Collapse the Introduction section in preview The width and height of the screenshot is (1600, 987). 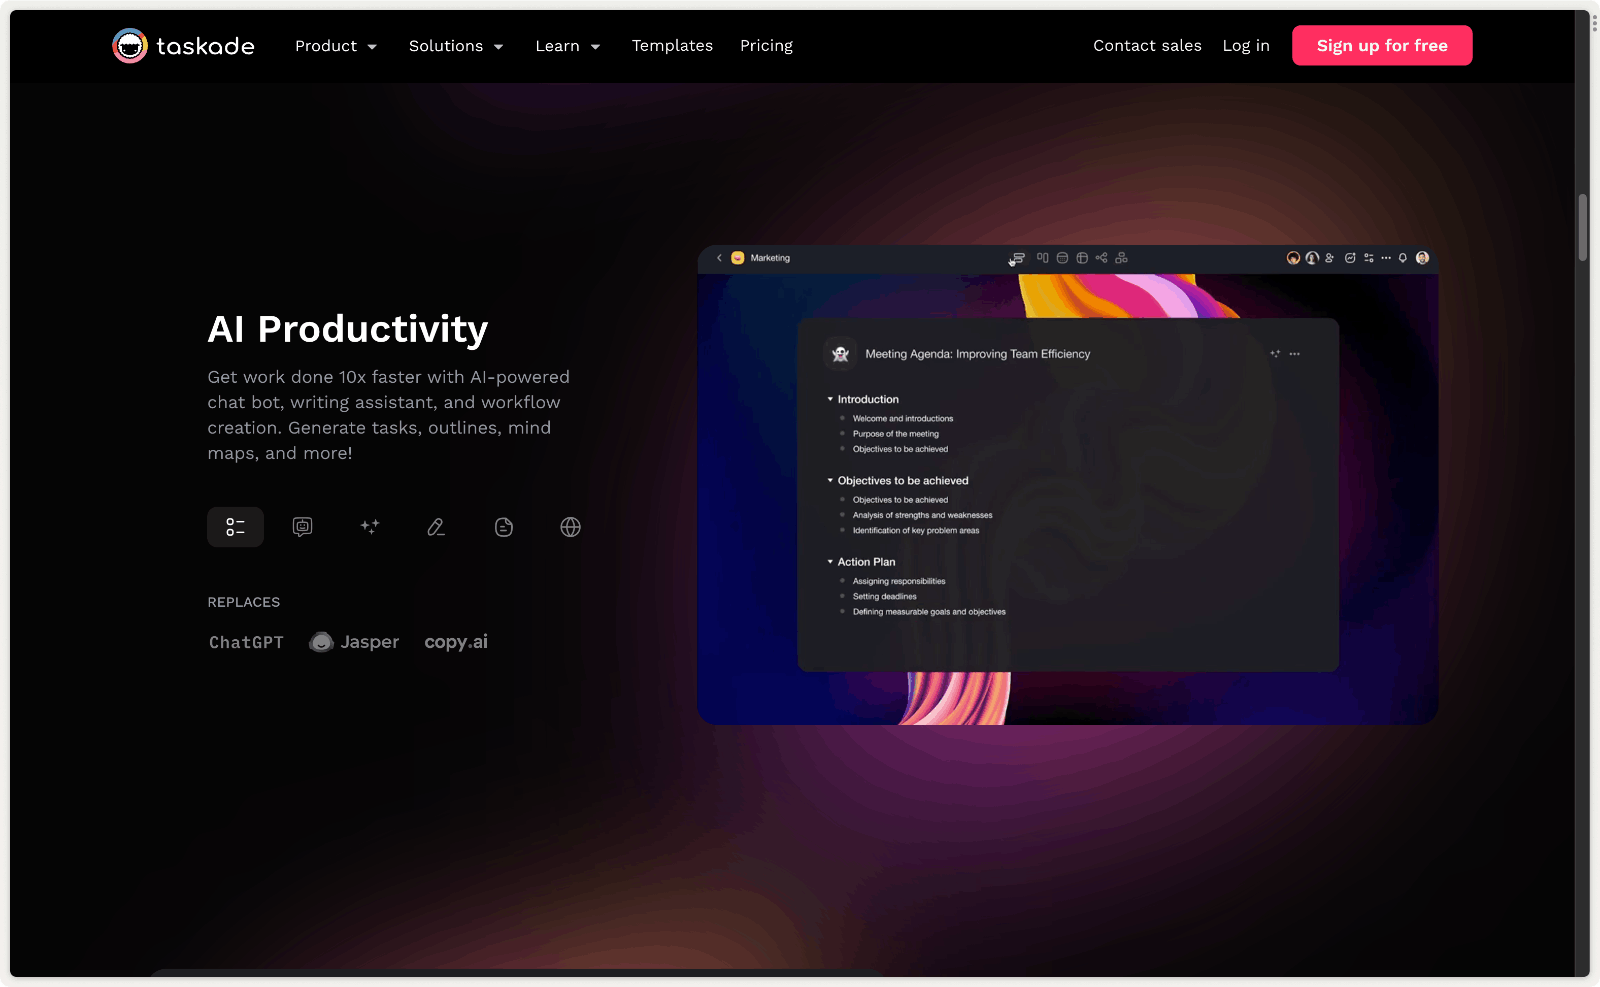(x=830, y=399)
